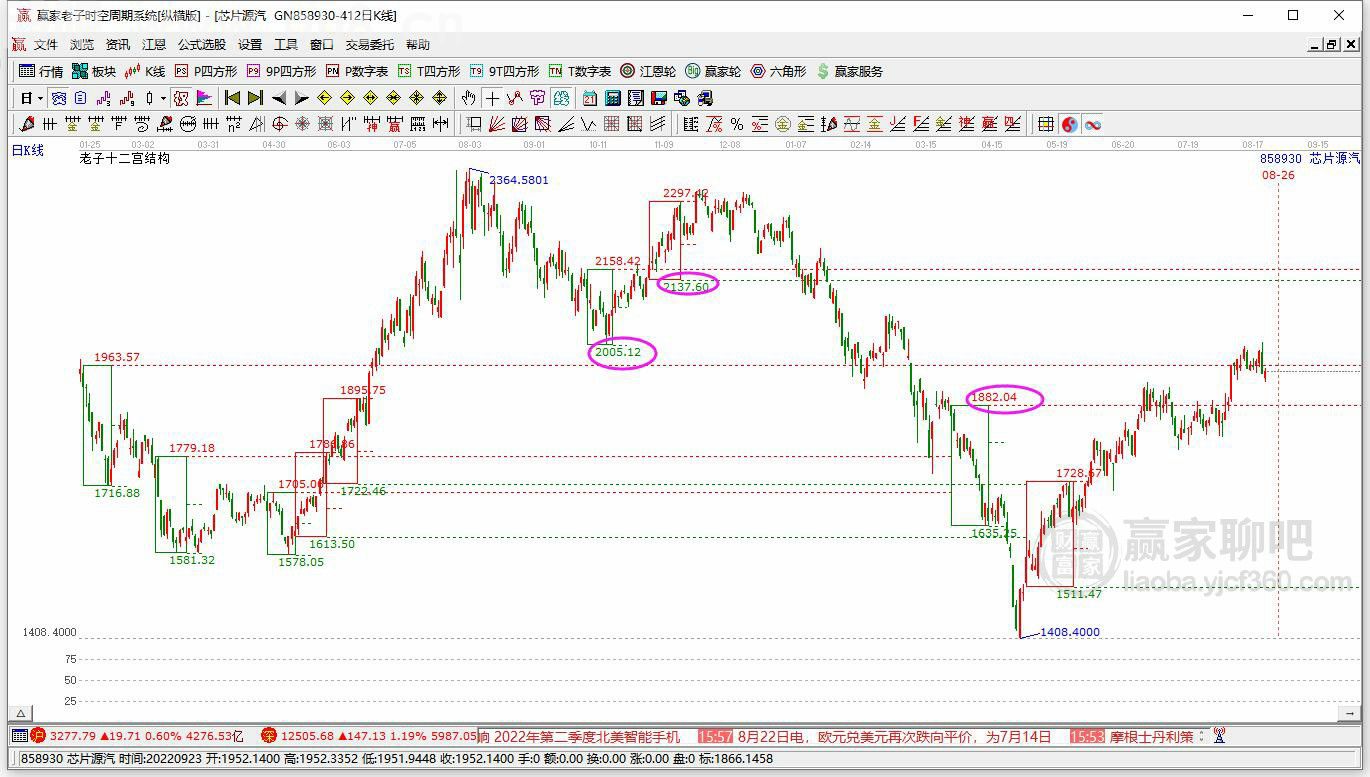1370x777 pixels.
Task: Open the 文件 menu
Action: pyautogui.click(x=46, y=45)
